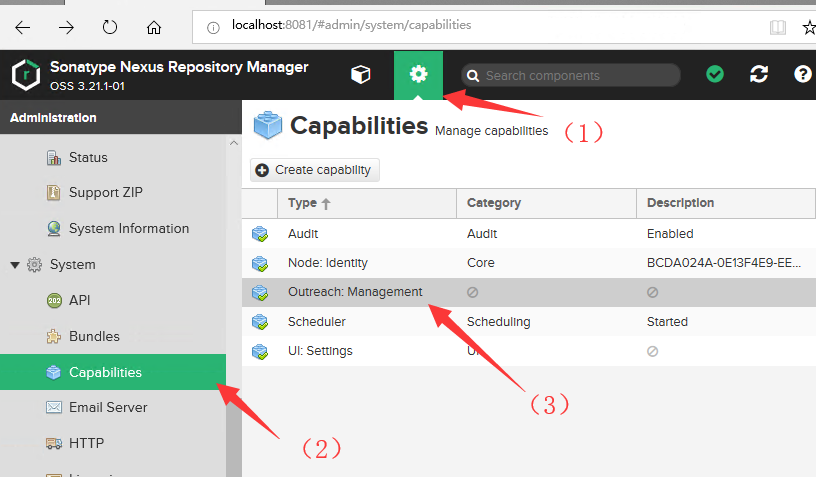Open the Help question mark menu
The width and height of the screenshot is (816, 477).
tap(802, 74)
